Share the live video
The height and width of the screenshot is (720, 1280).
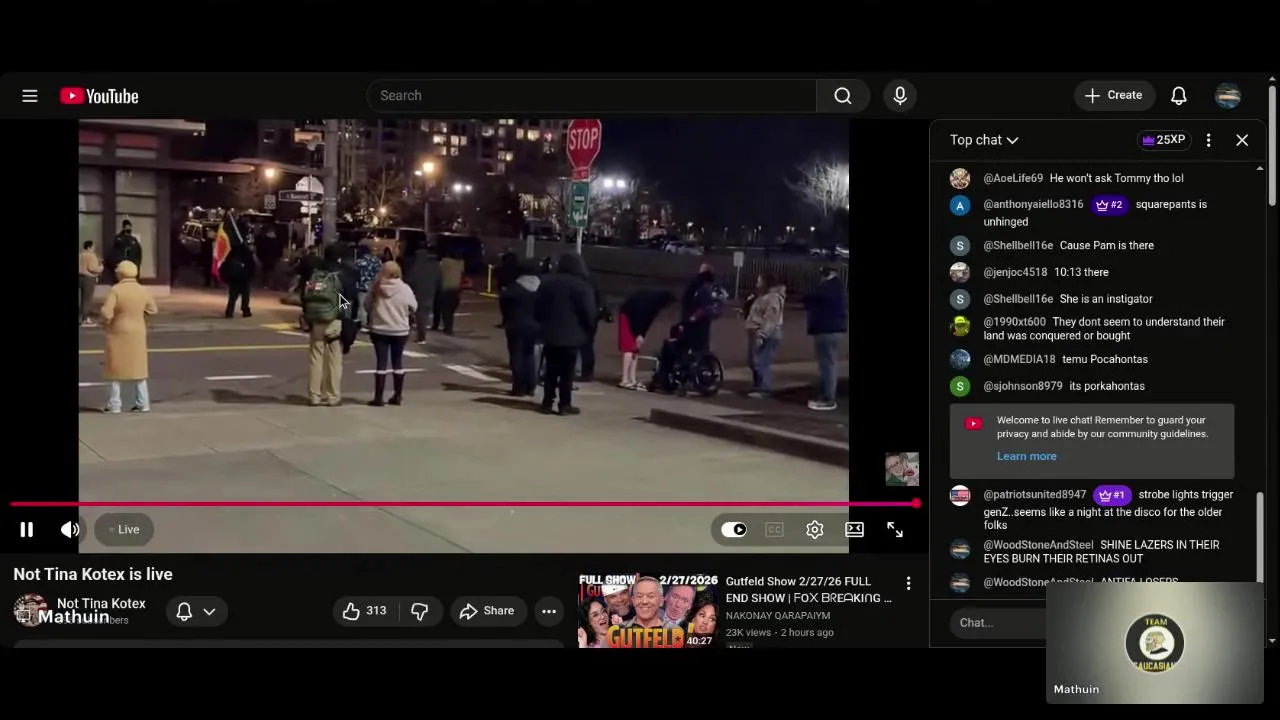click(x=487, y=611)
